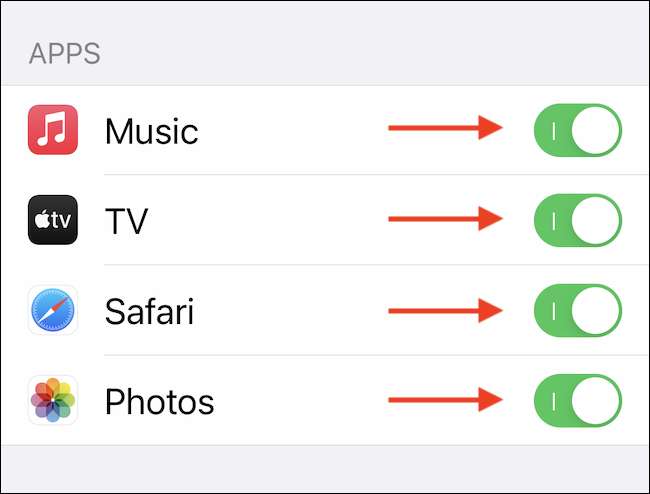Click the on-indicator line inside the Music switch
650x494 pixels.
click(554, 130)
